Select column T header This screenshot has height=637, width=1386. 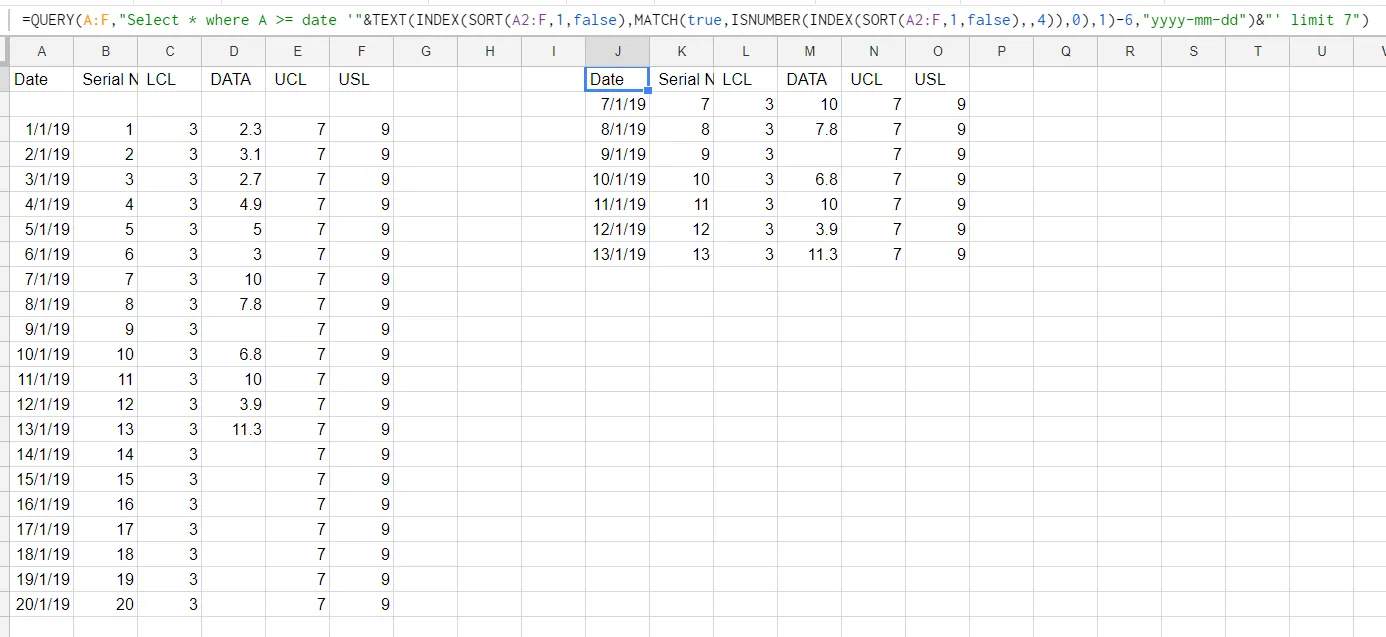pyautogui.click(x=1258, y=51)
